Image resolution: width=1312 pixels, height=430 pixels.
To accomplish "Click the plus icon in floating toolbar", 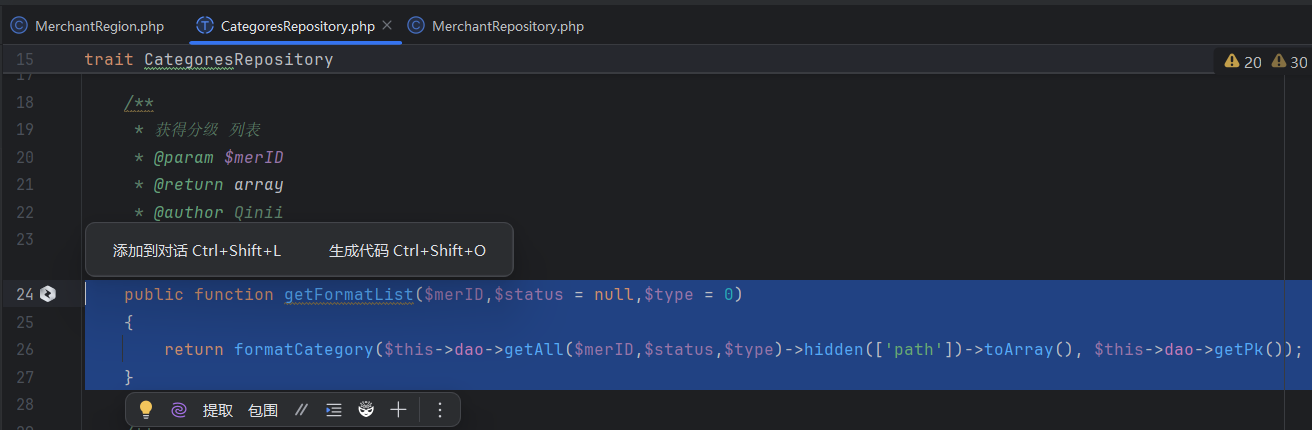I will (398, 409).
